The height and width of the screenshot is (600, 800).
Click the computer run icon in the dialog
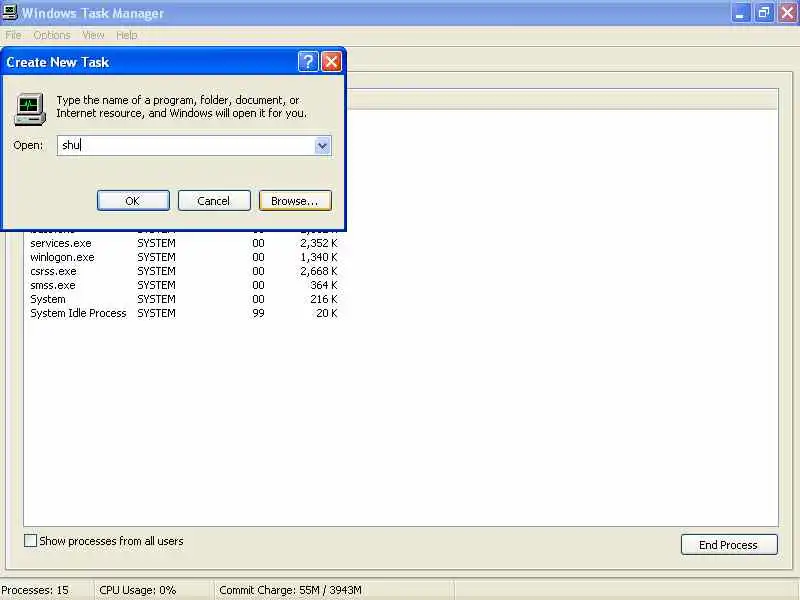tap(30, 109)
